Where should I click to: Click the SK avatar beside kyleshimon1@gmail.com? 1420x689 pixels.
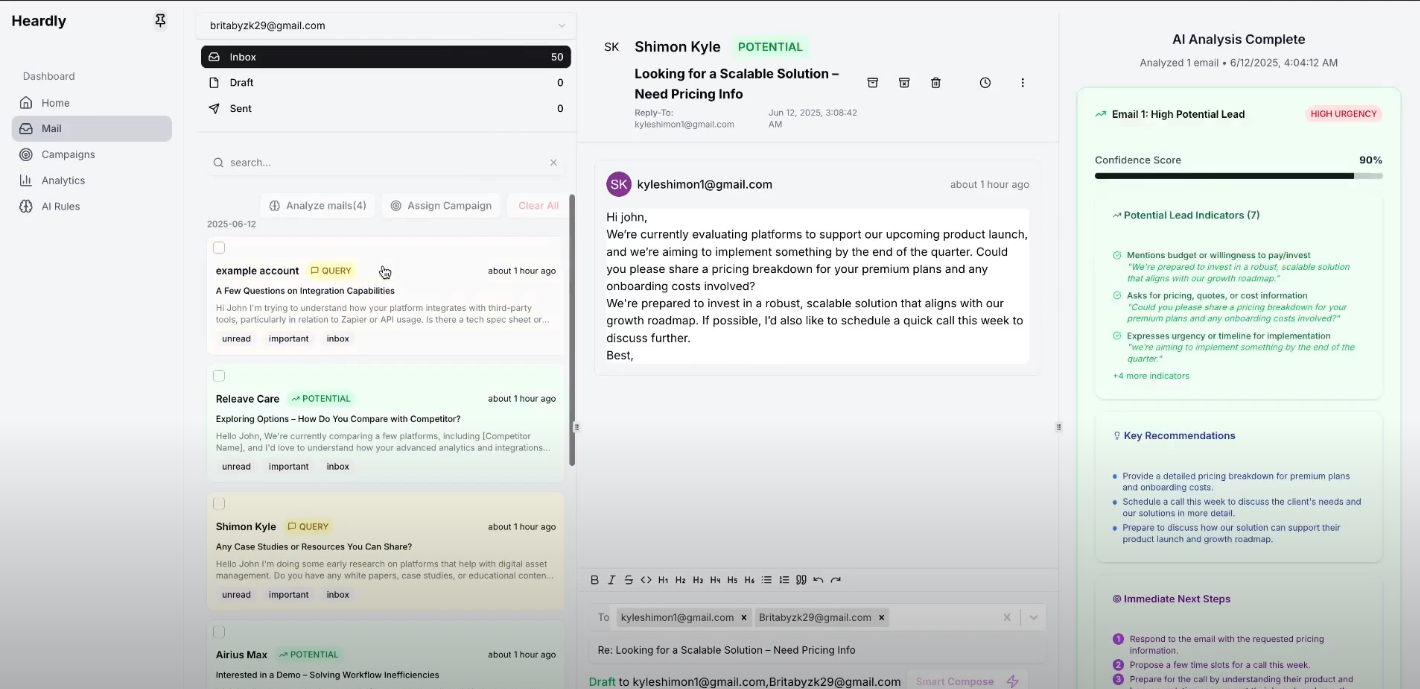point(619,184)
